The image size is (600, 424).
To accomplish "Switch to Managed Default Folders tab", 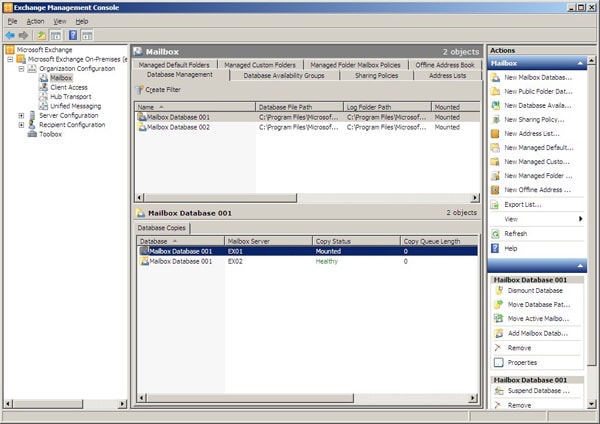I will pos(174,65).
